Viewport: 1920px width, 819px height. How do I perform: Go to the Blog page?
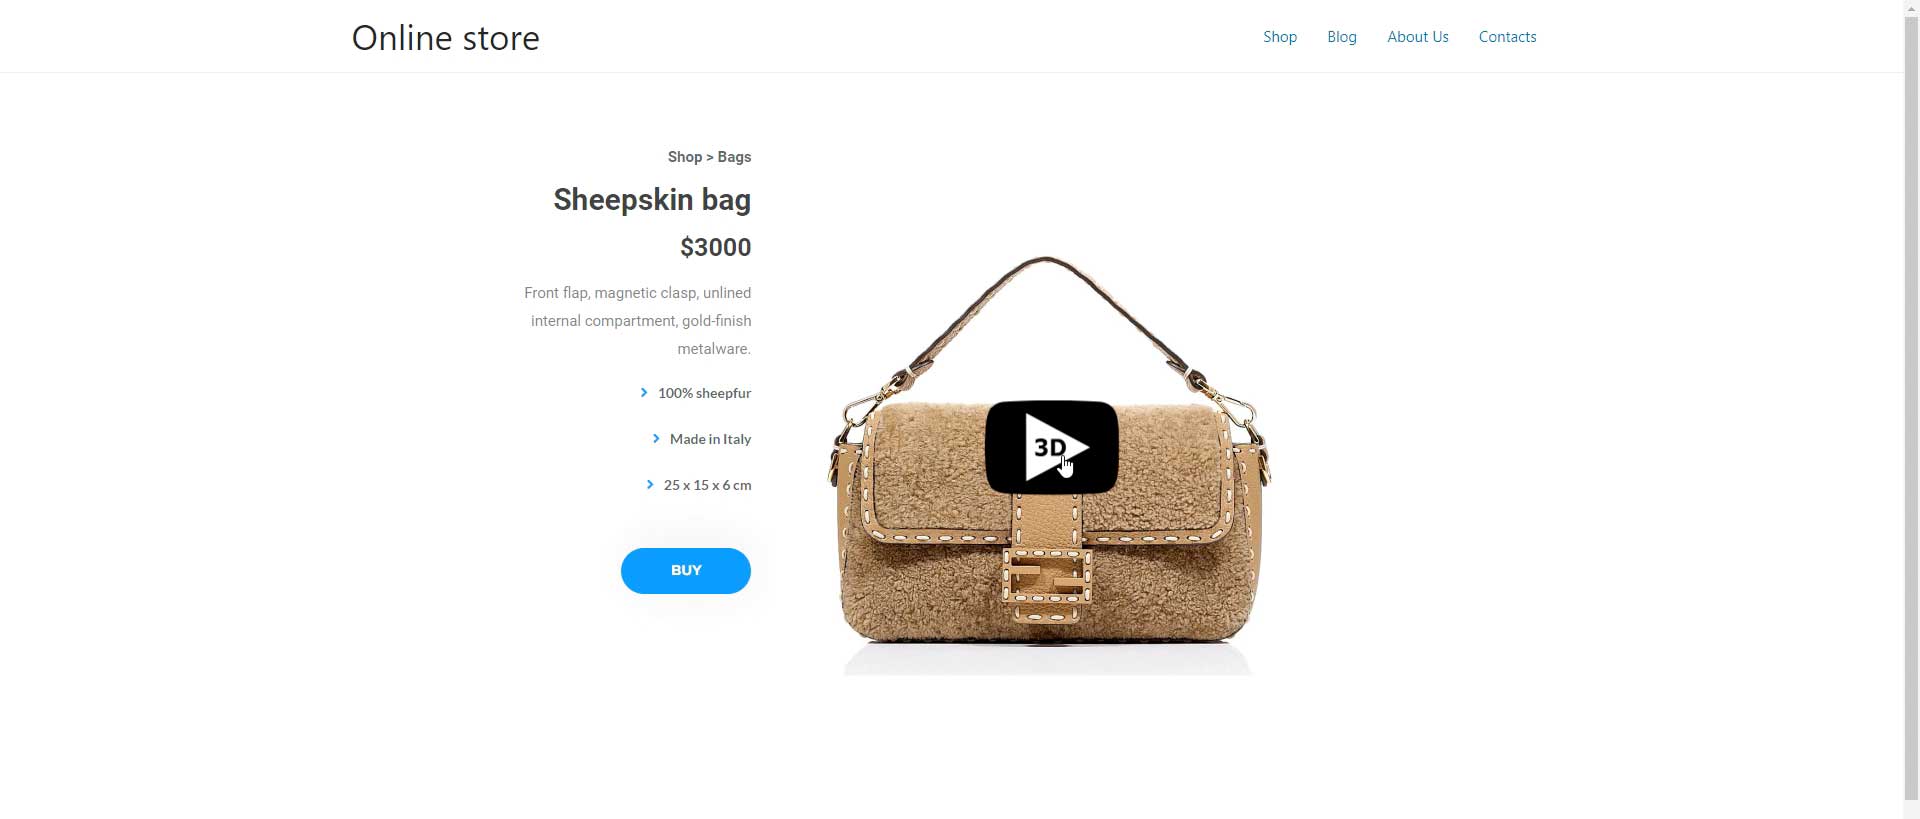pos(1341,37)
